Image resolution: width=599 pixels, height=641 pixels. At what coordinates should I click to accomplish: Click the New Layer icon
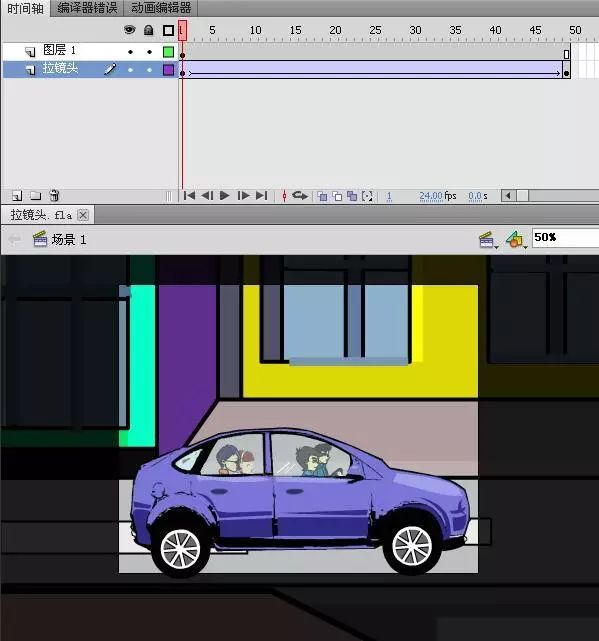(x=17, y=196)
